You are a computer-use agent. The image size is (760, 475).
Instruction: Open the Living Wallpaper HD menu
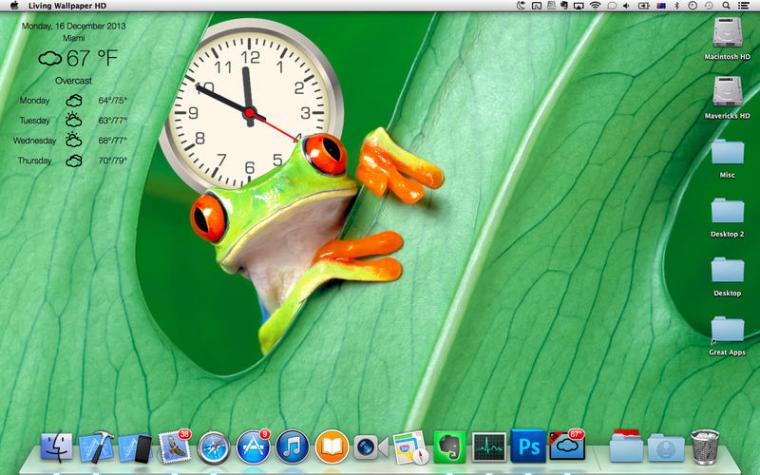[x=67, y=6]
